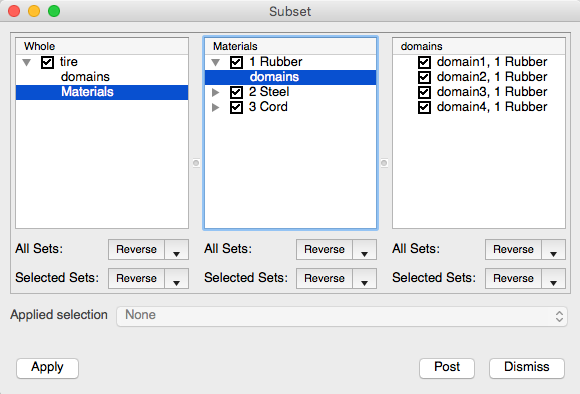Viewport: 580px width, 394px height.
Task: Close the Subset window with red button
Action: 14,11
